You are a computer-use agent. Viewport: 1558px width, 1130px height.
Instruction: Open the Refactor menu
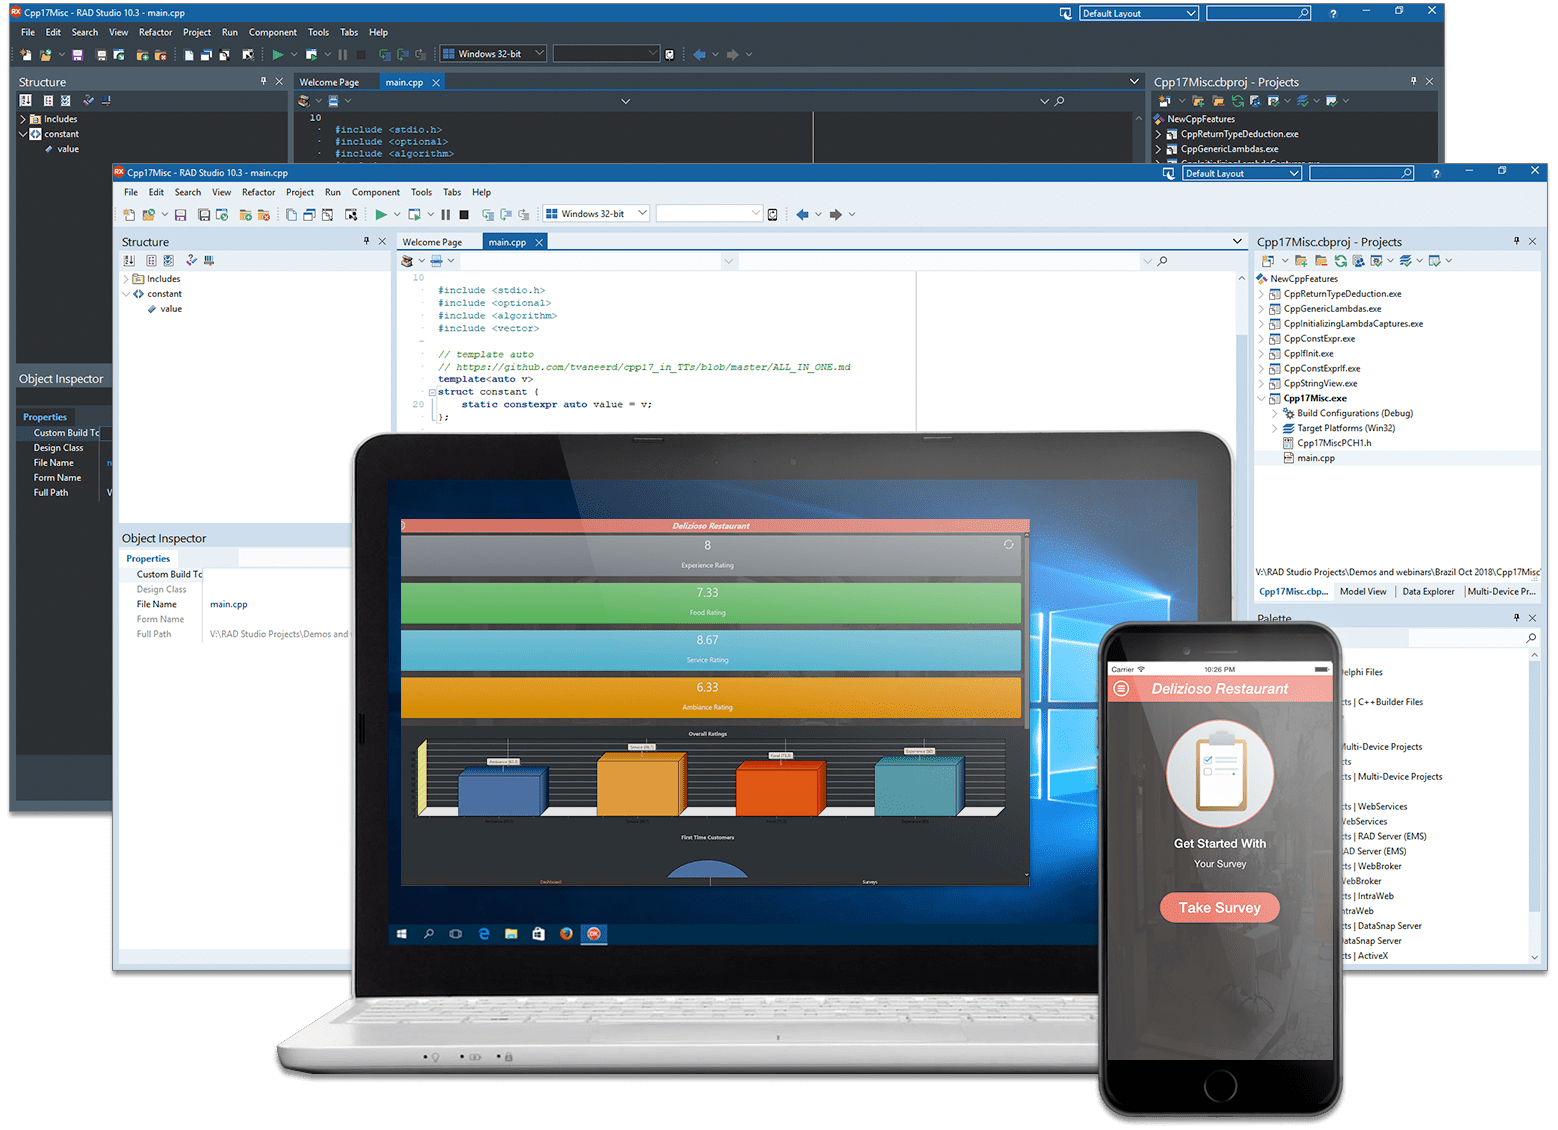(258, 192)
